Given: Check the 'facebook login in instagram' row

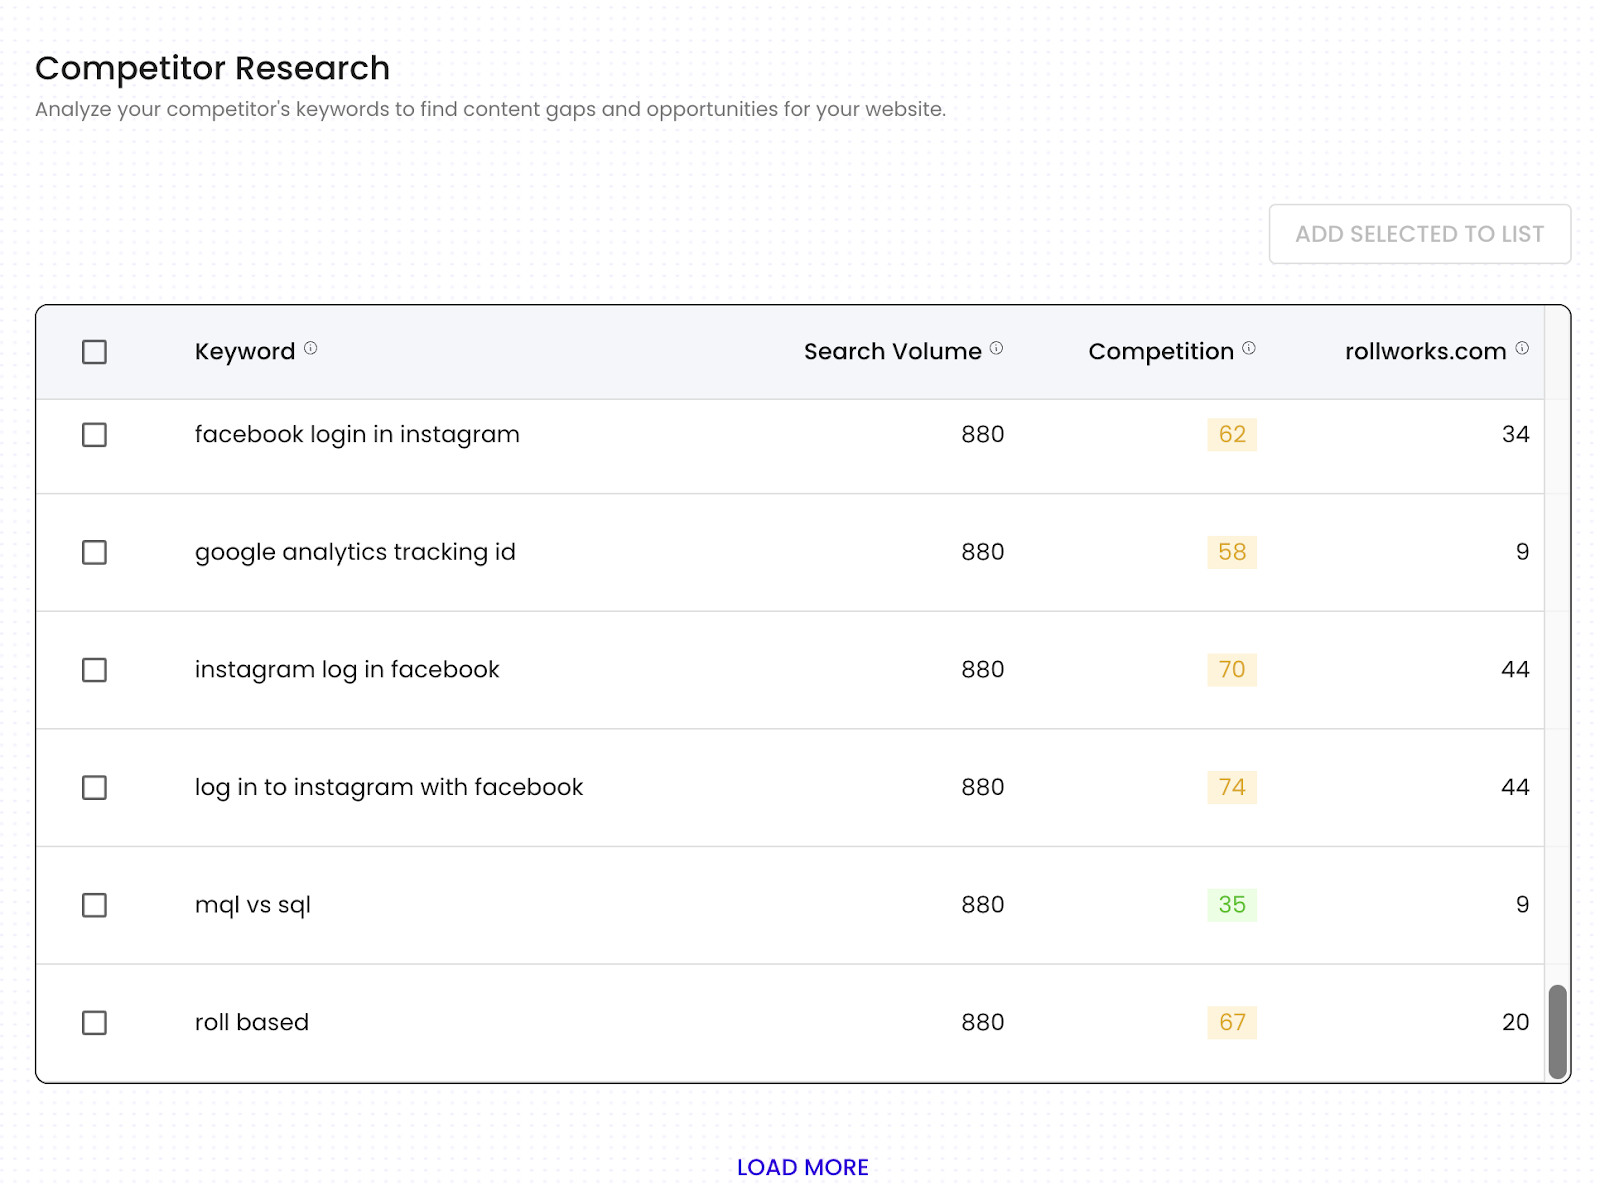Looking at the screenshot, I should tap(94, 435).
